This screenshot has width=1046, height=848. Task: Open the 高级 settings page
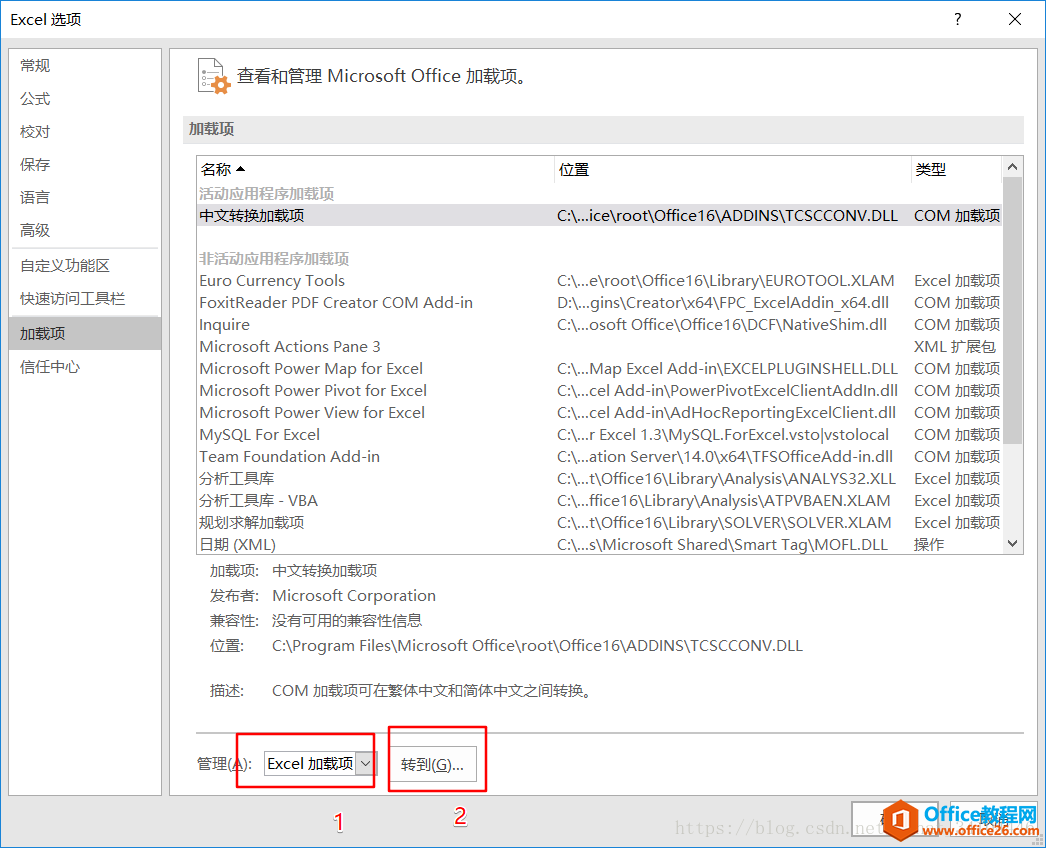pos(35,229)
